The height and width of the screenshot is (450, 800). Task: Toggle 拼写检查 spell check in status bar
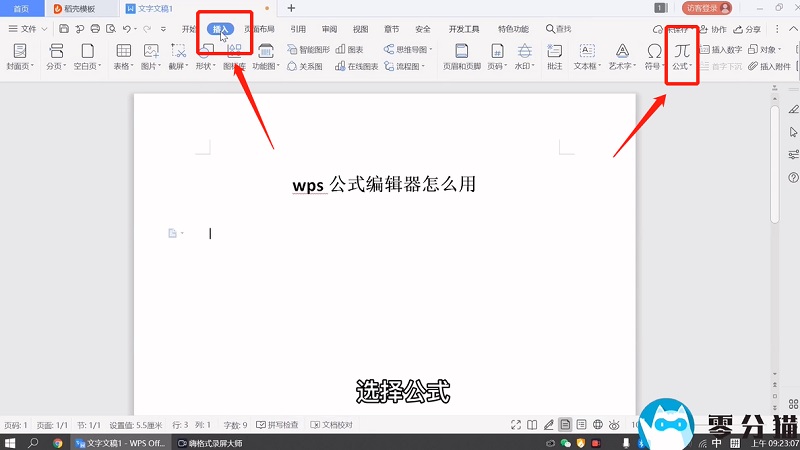[280, 424]
